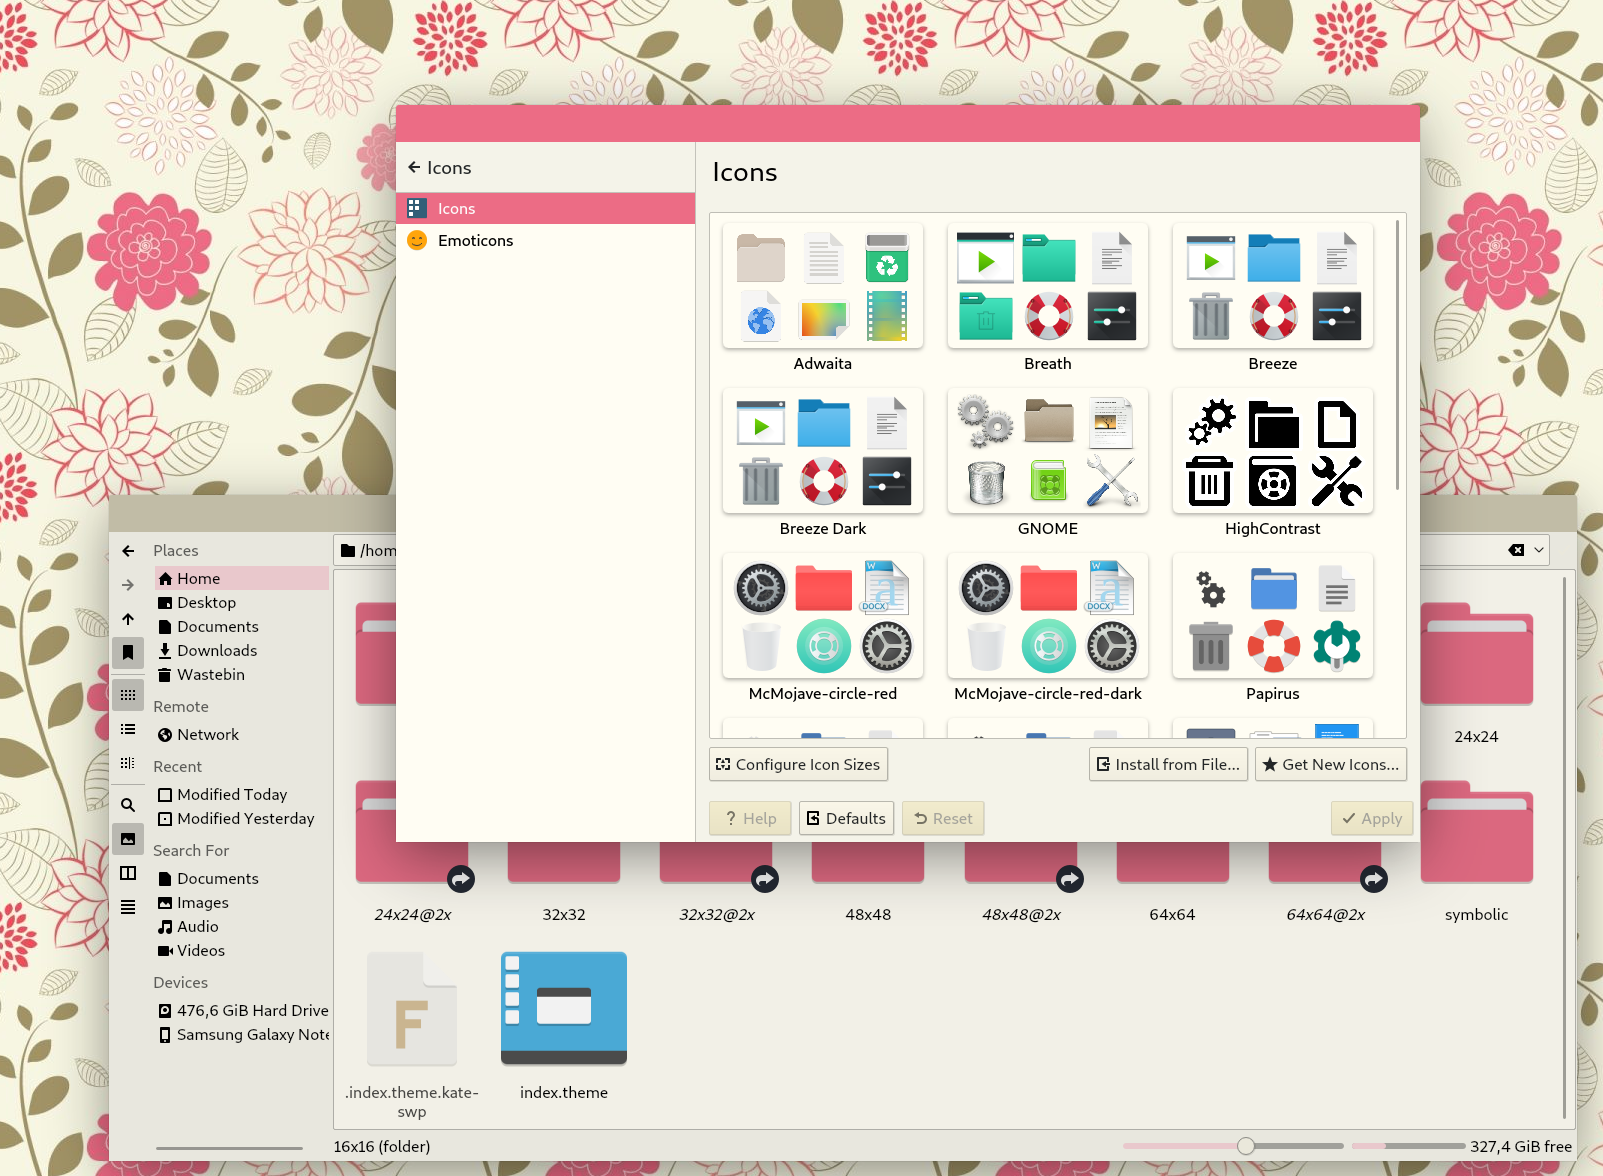Viewport: 1603px width, 1176px height.
Task: Open Downloads in Dolphin's Places
Action: tap(242, 651)
